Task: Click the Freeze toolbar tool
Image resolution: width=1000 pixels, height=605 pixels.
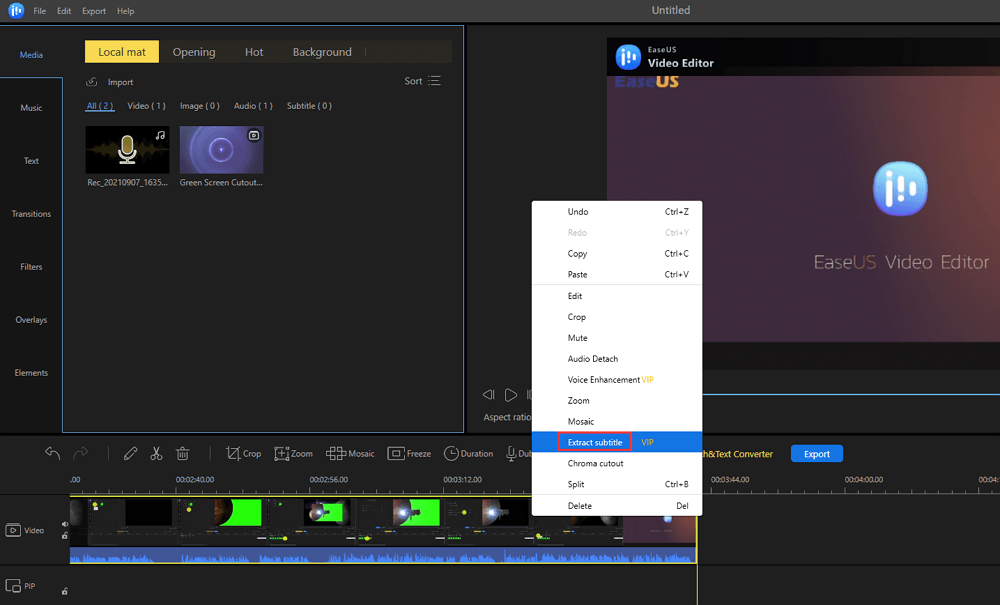Action: (409, 453)
